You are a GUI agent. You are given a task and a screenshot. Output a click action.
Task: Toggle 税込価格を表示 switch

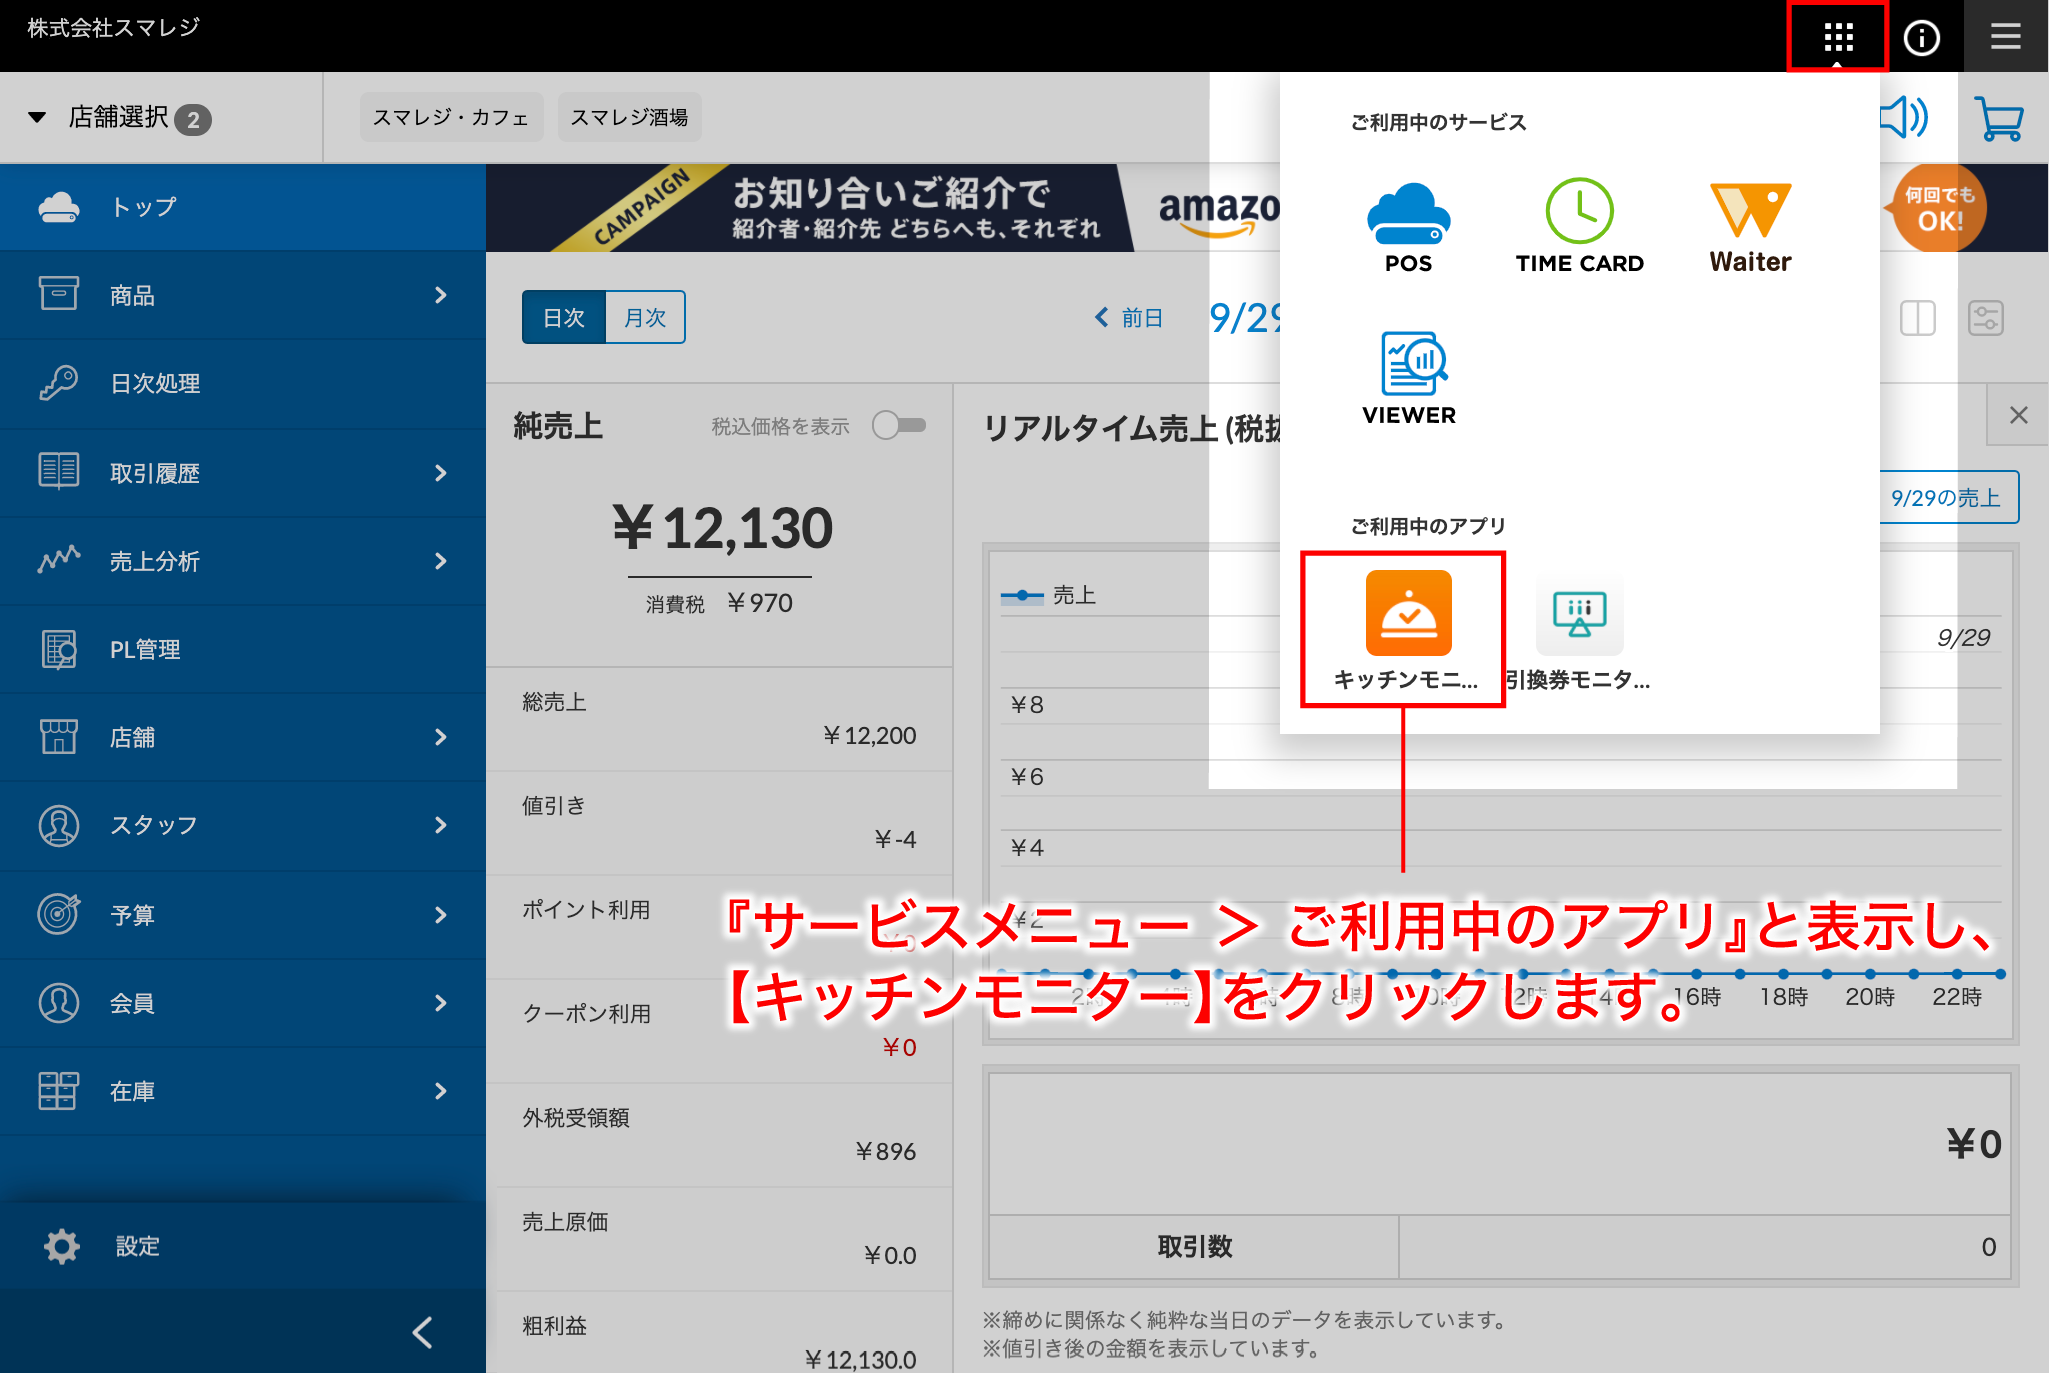tap(898, 426)
